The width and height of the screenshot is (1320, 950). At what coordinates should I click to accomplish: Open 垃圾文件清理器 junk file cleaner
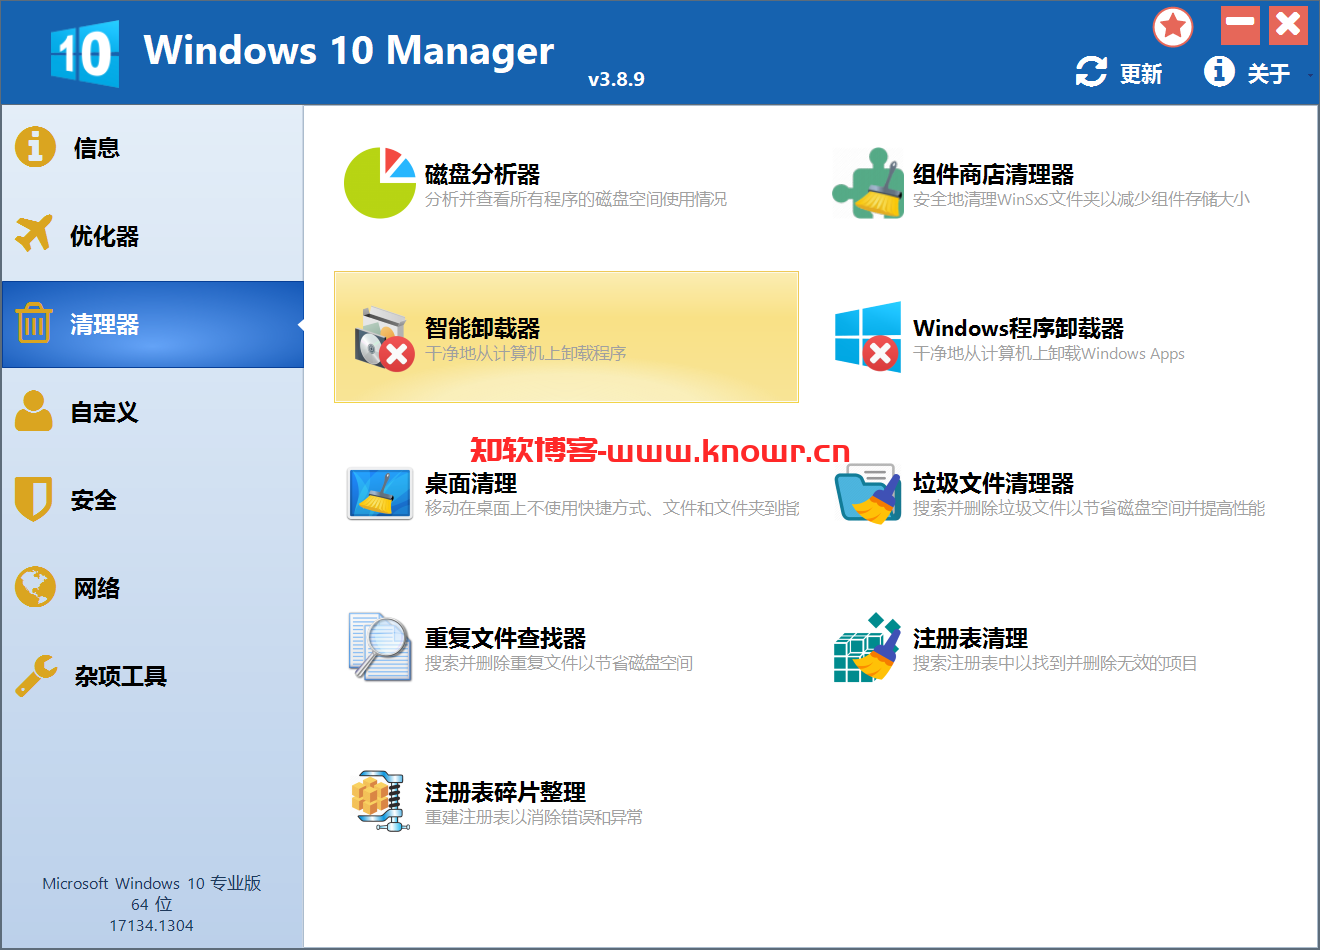(x=1054, y=492)
